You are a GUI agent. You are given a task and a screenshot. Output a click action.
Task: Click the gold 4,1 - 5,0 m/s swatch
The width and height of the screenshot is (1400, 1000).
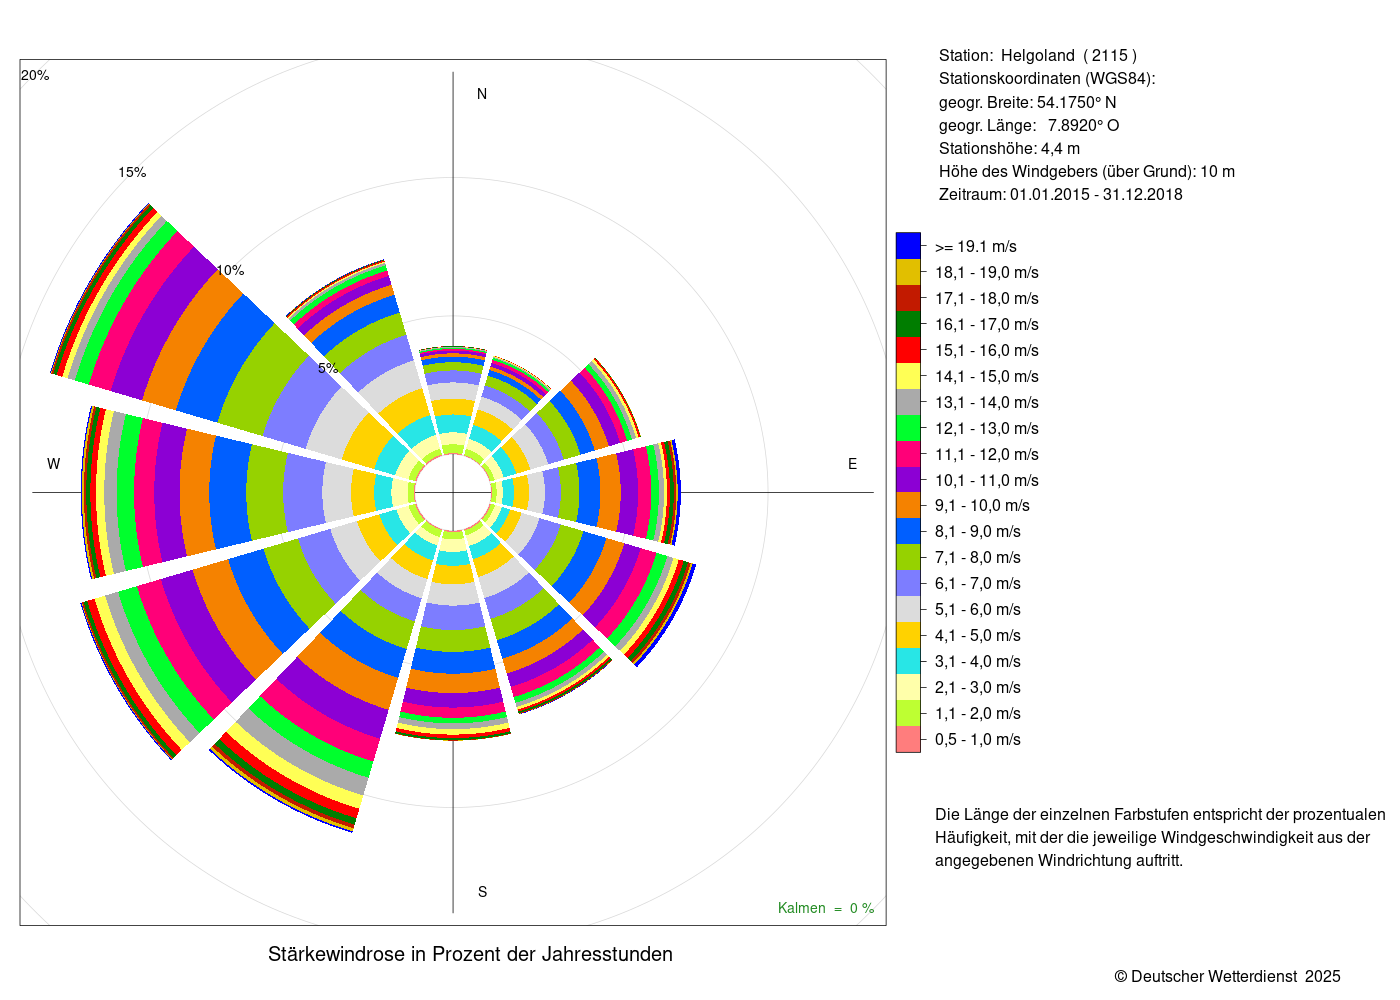coord(908,635)
